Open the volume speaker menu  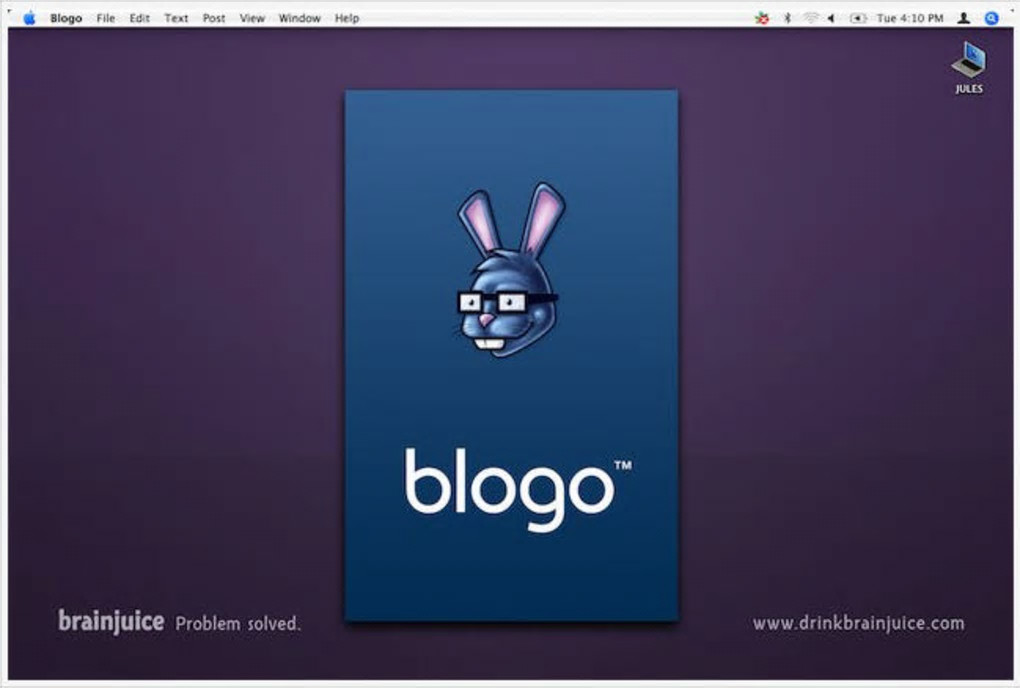click(x=831, y=18)
